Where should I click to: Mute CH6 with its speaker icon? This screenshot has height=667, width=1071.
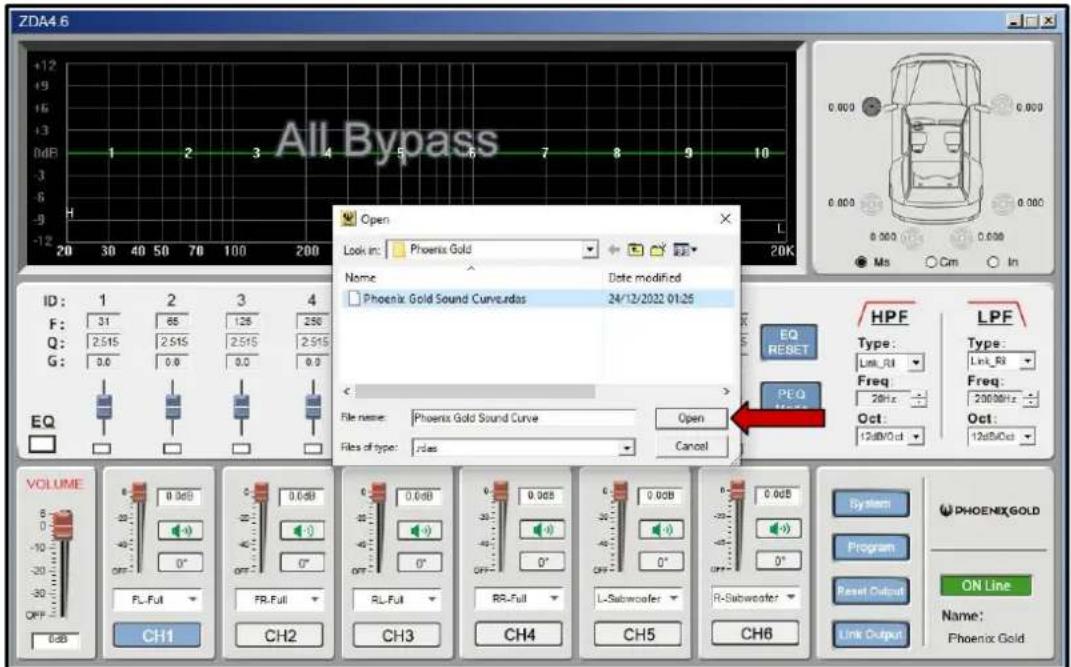(779, 528)
